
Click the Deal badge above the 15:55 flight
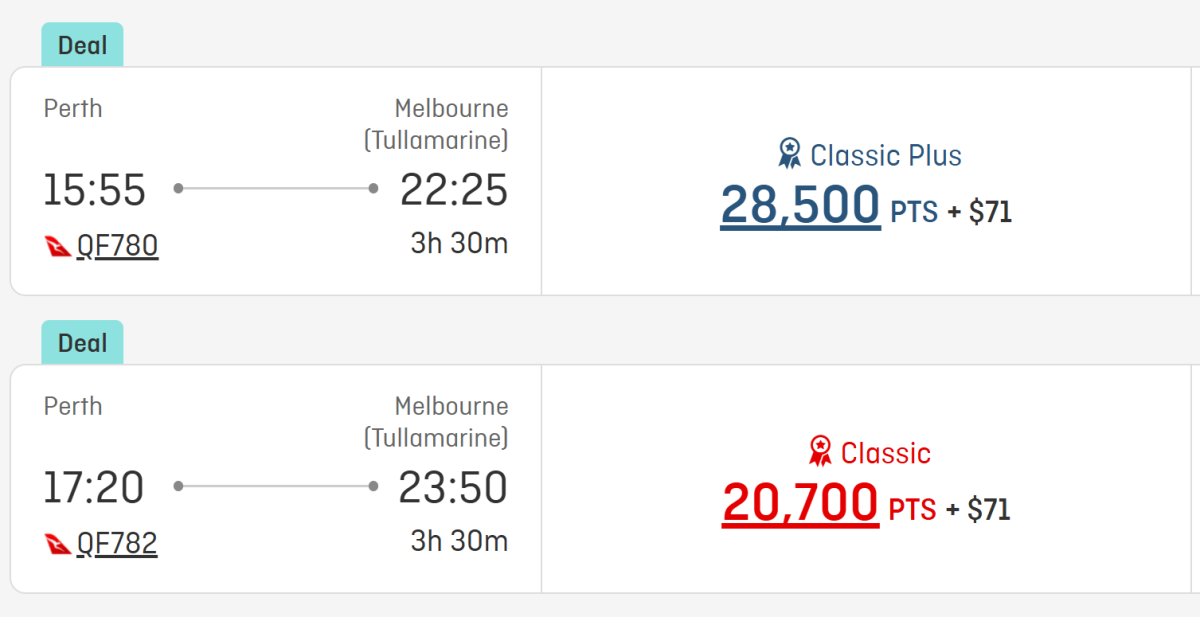(x=82, y=45)
